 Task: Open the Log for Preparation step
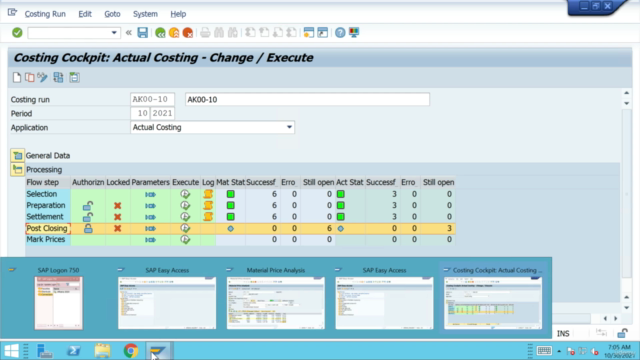[x=208, y=205]
